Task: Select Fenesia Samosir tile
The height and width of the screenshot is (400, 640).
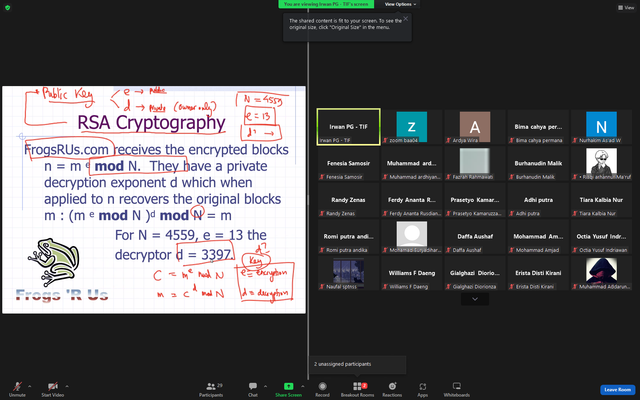Action: [349, 163]
